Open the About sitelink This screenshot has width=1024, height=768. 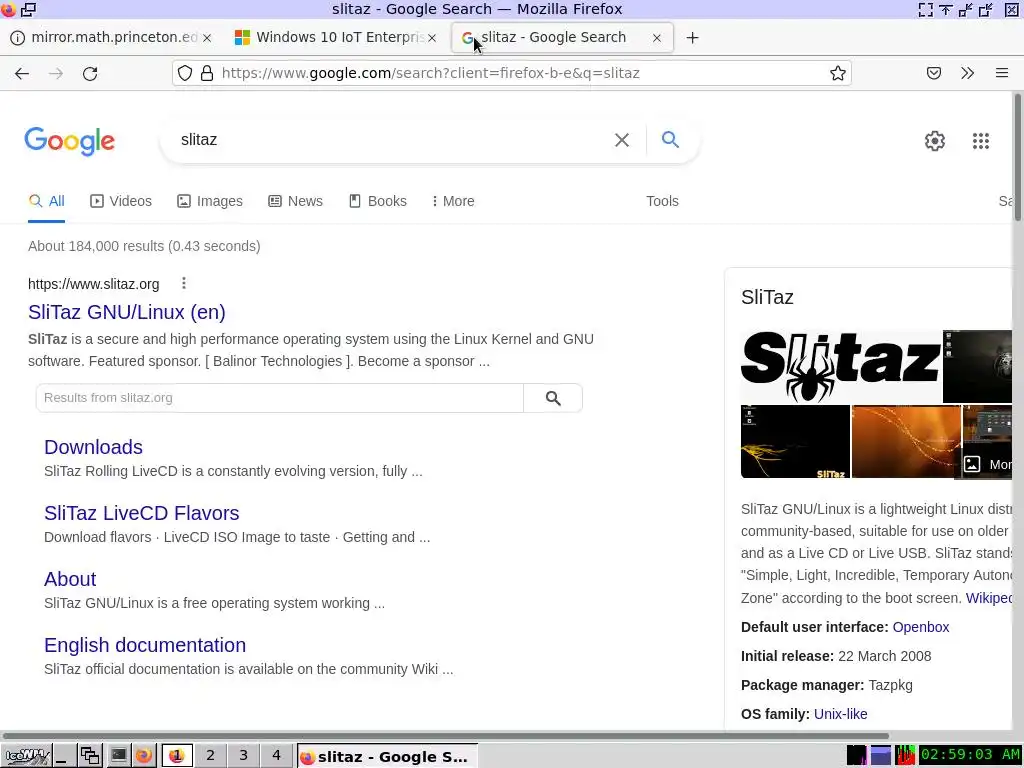click(x=70, y=579)
